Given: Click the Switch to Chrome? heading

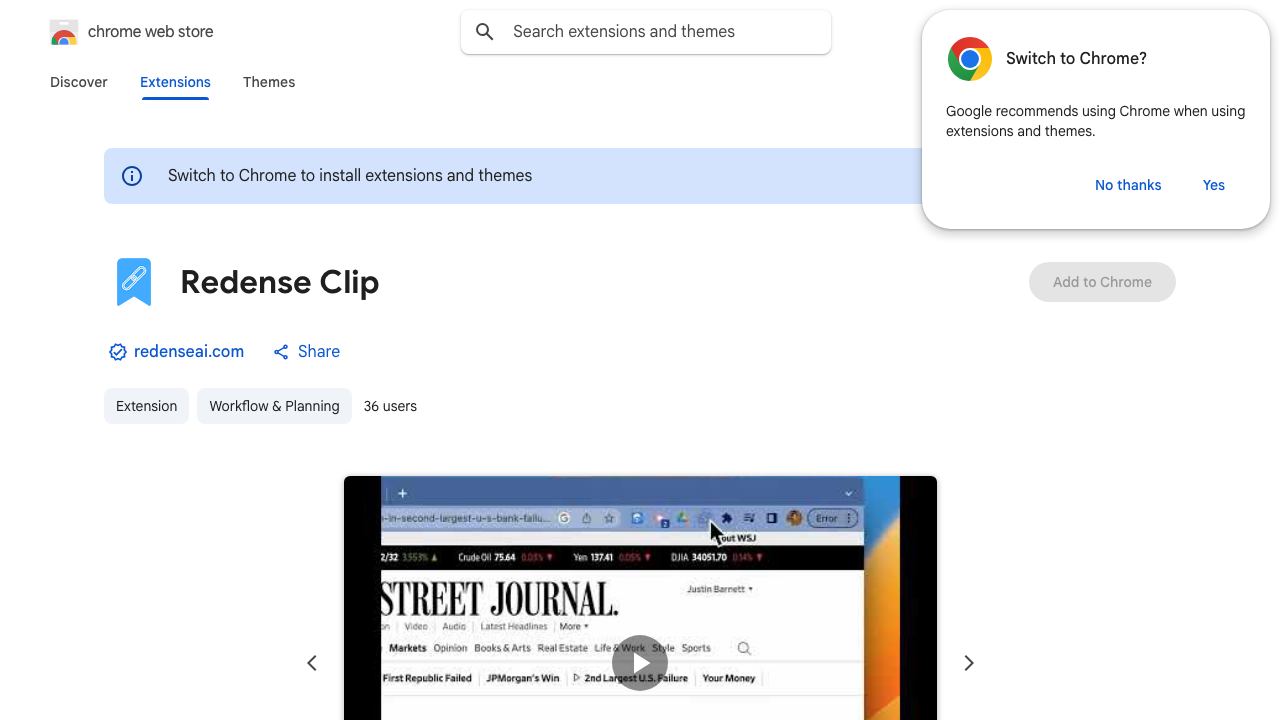Looking at the screenshot, I should click(x=1076, y=59).
